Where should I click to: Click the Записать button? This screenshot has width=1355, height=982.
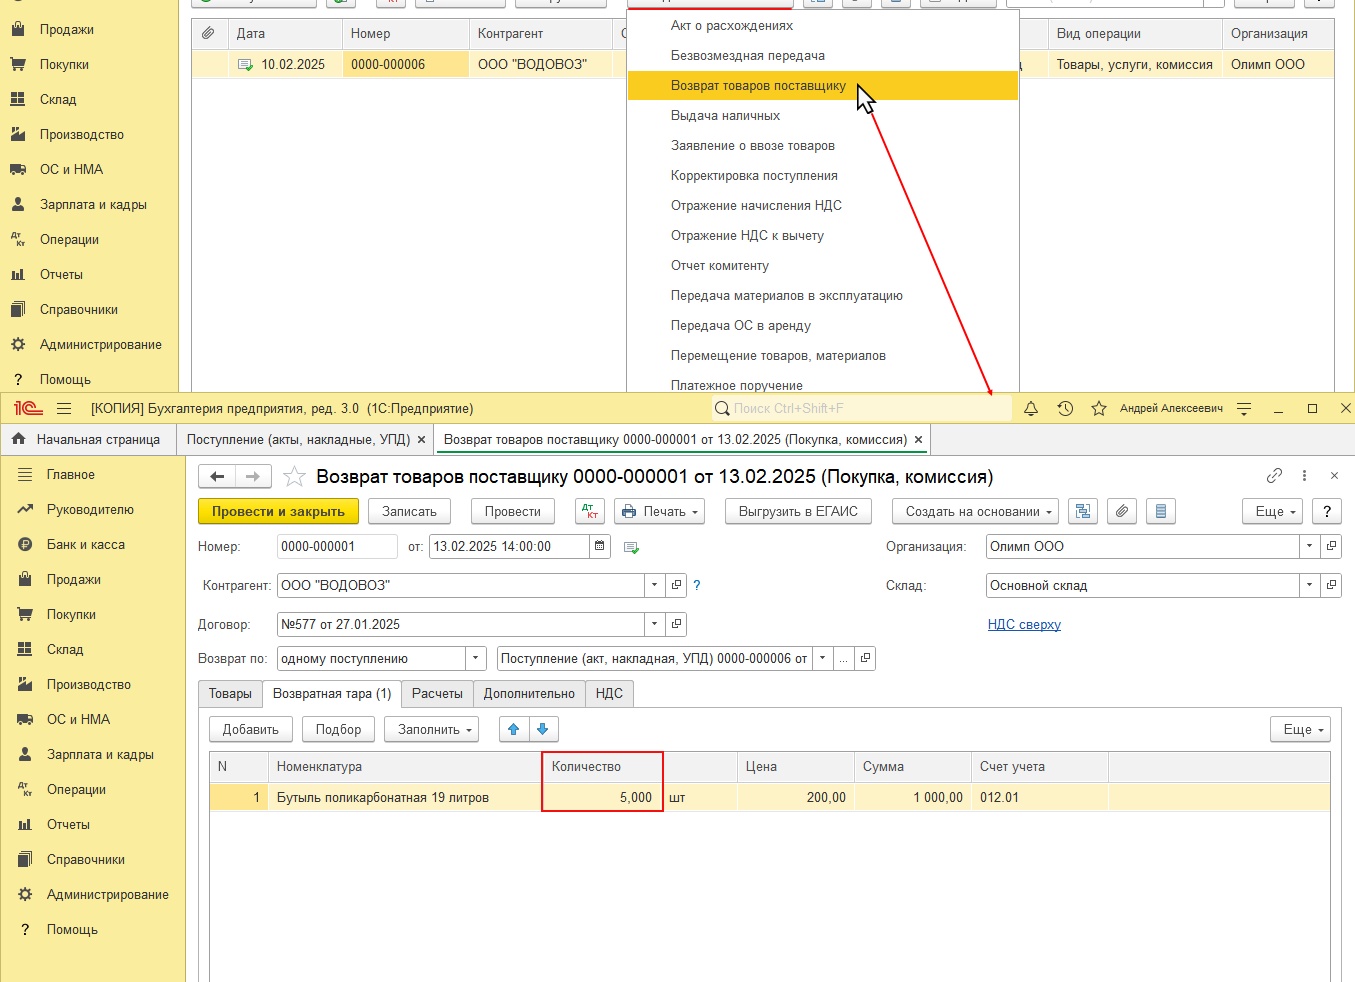(409, 511)
